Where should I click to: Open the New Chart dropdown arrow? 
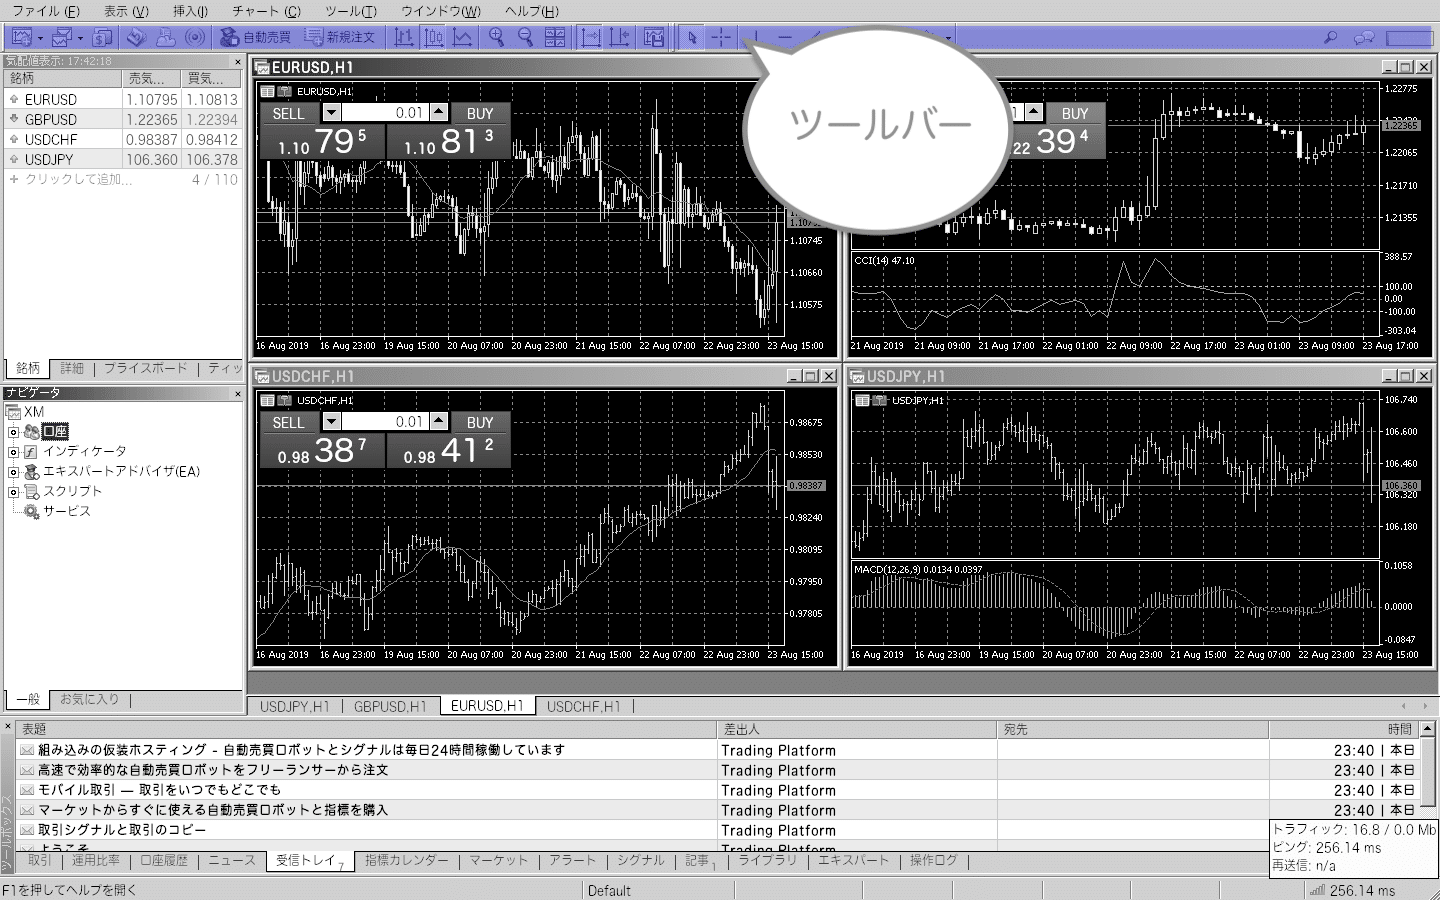click(x=40, y=38)
